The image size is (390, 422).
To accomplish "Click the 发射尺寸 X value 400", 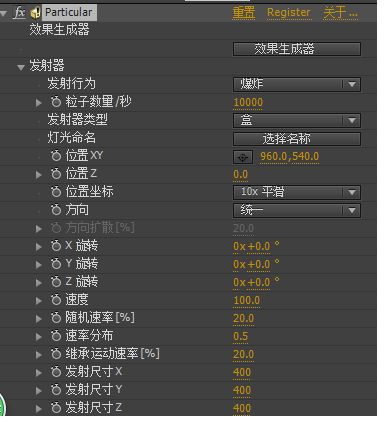I will pos(242,372).
